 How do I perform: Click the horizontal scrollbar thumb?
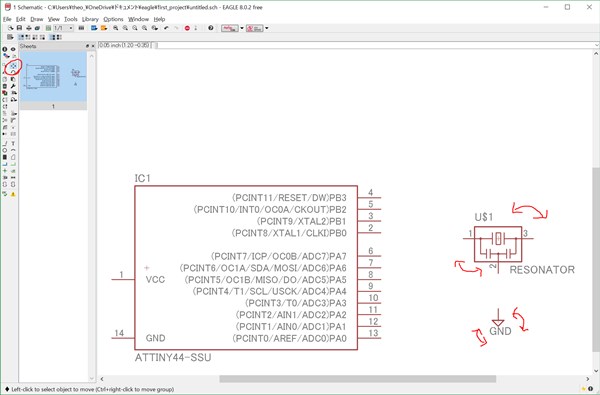point(357,379)
